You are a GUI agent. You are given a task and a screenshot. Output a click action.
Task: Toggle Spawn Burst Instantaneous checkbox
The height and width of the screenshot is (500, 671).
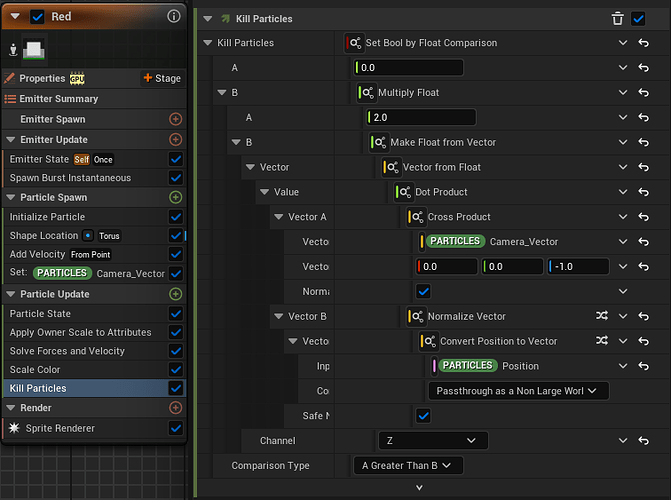pyautogui.click(x=176, y=178)
